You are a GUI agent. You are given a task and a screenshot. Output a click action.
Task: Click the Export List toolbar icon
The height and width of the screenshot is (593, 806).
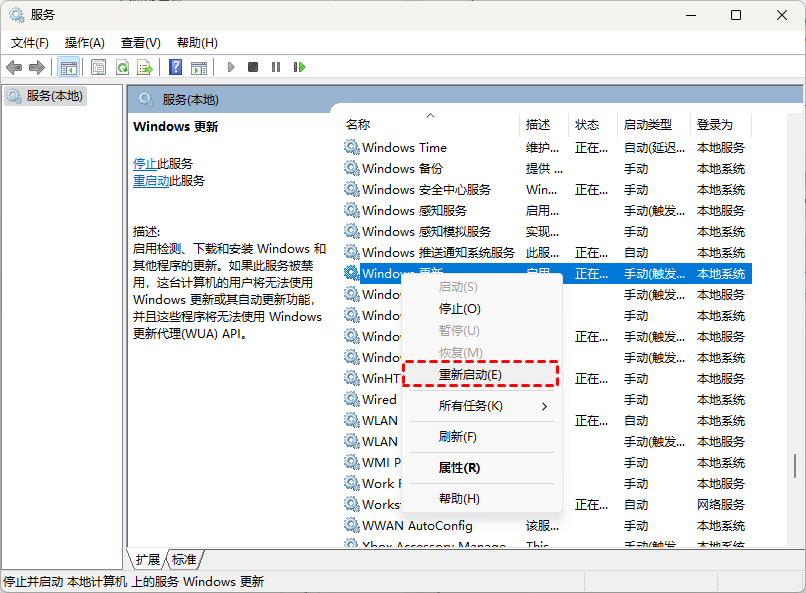(145, 67)
